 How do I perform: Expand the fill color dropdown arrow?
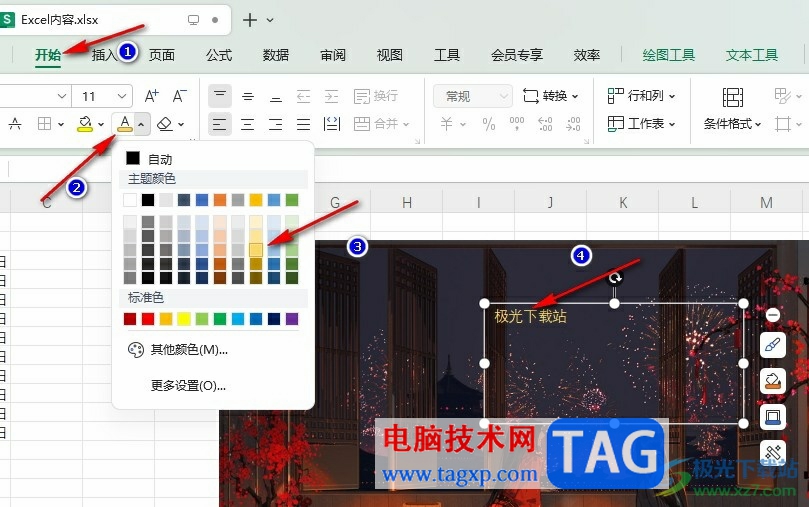pos(101,124)
